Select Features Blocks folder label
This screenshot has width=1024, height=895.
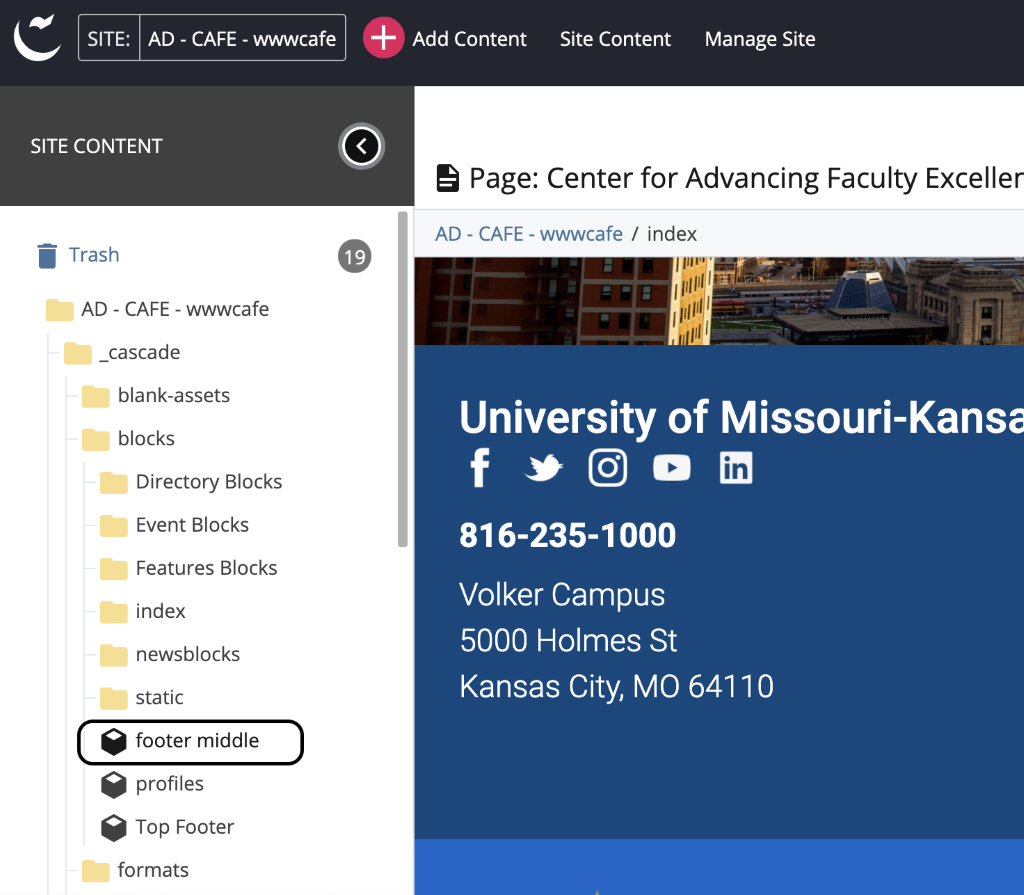click(x=206, y=568)
